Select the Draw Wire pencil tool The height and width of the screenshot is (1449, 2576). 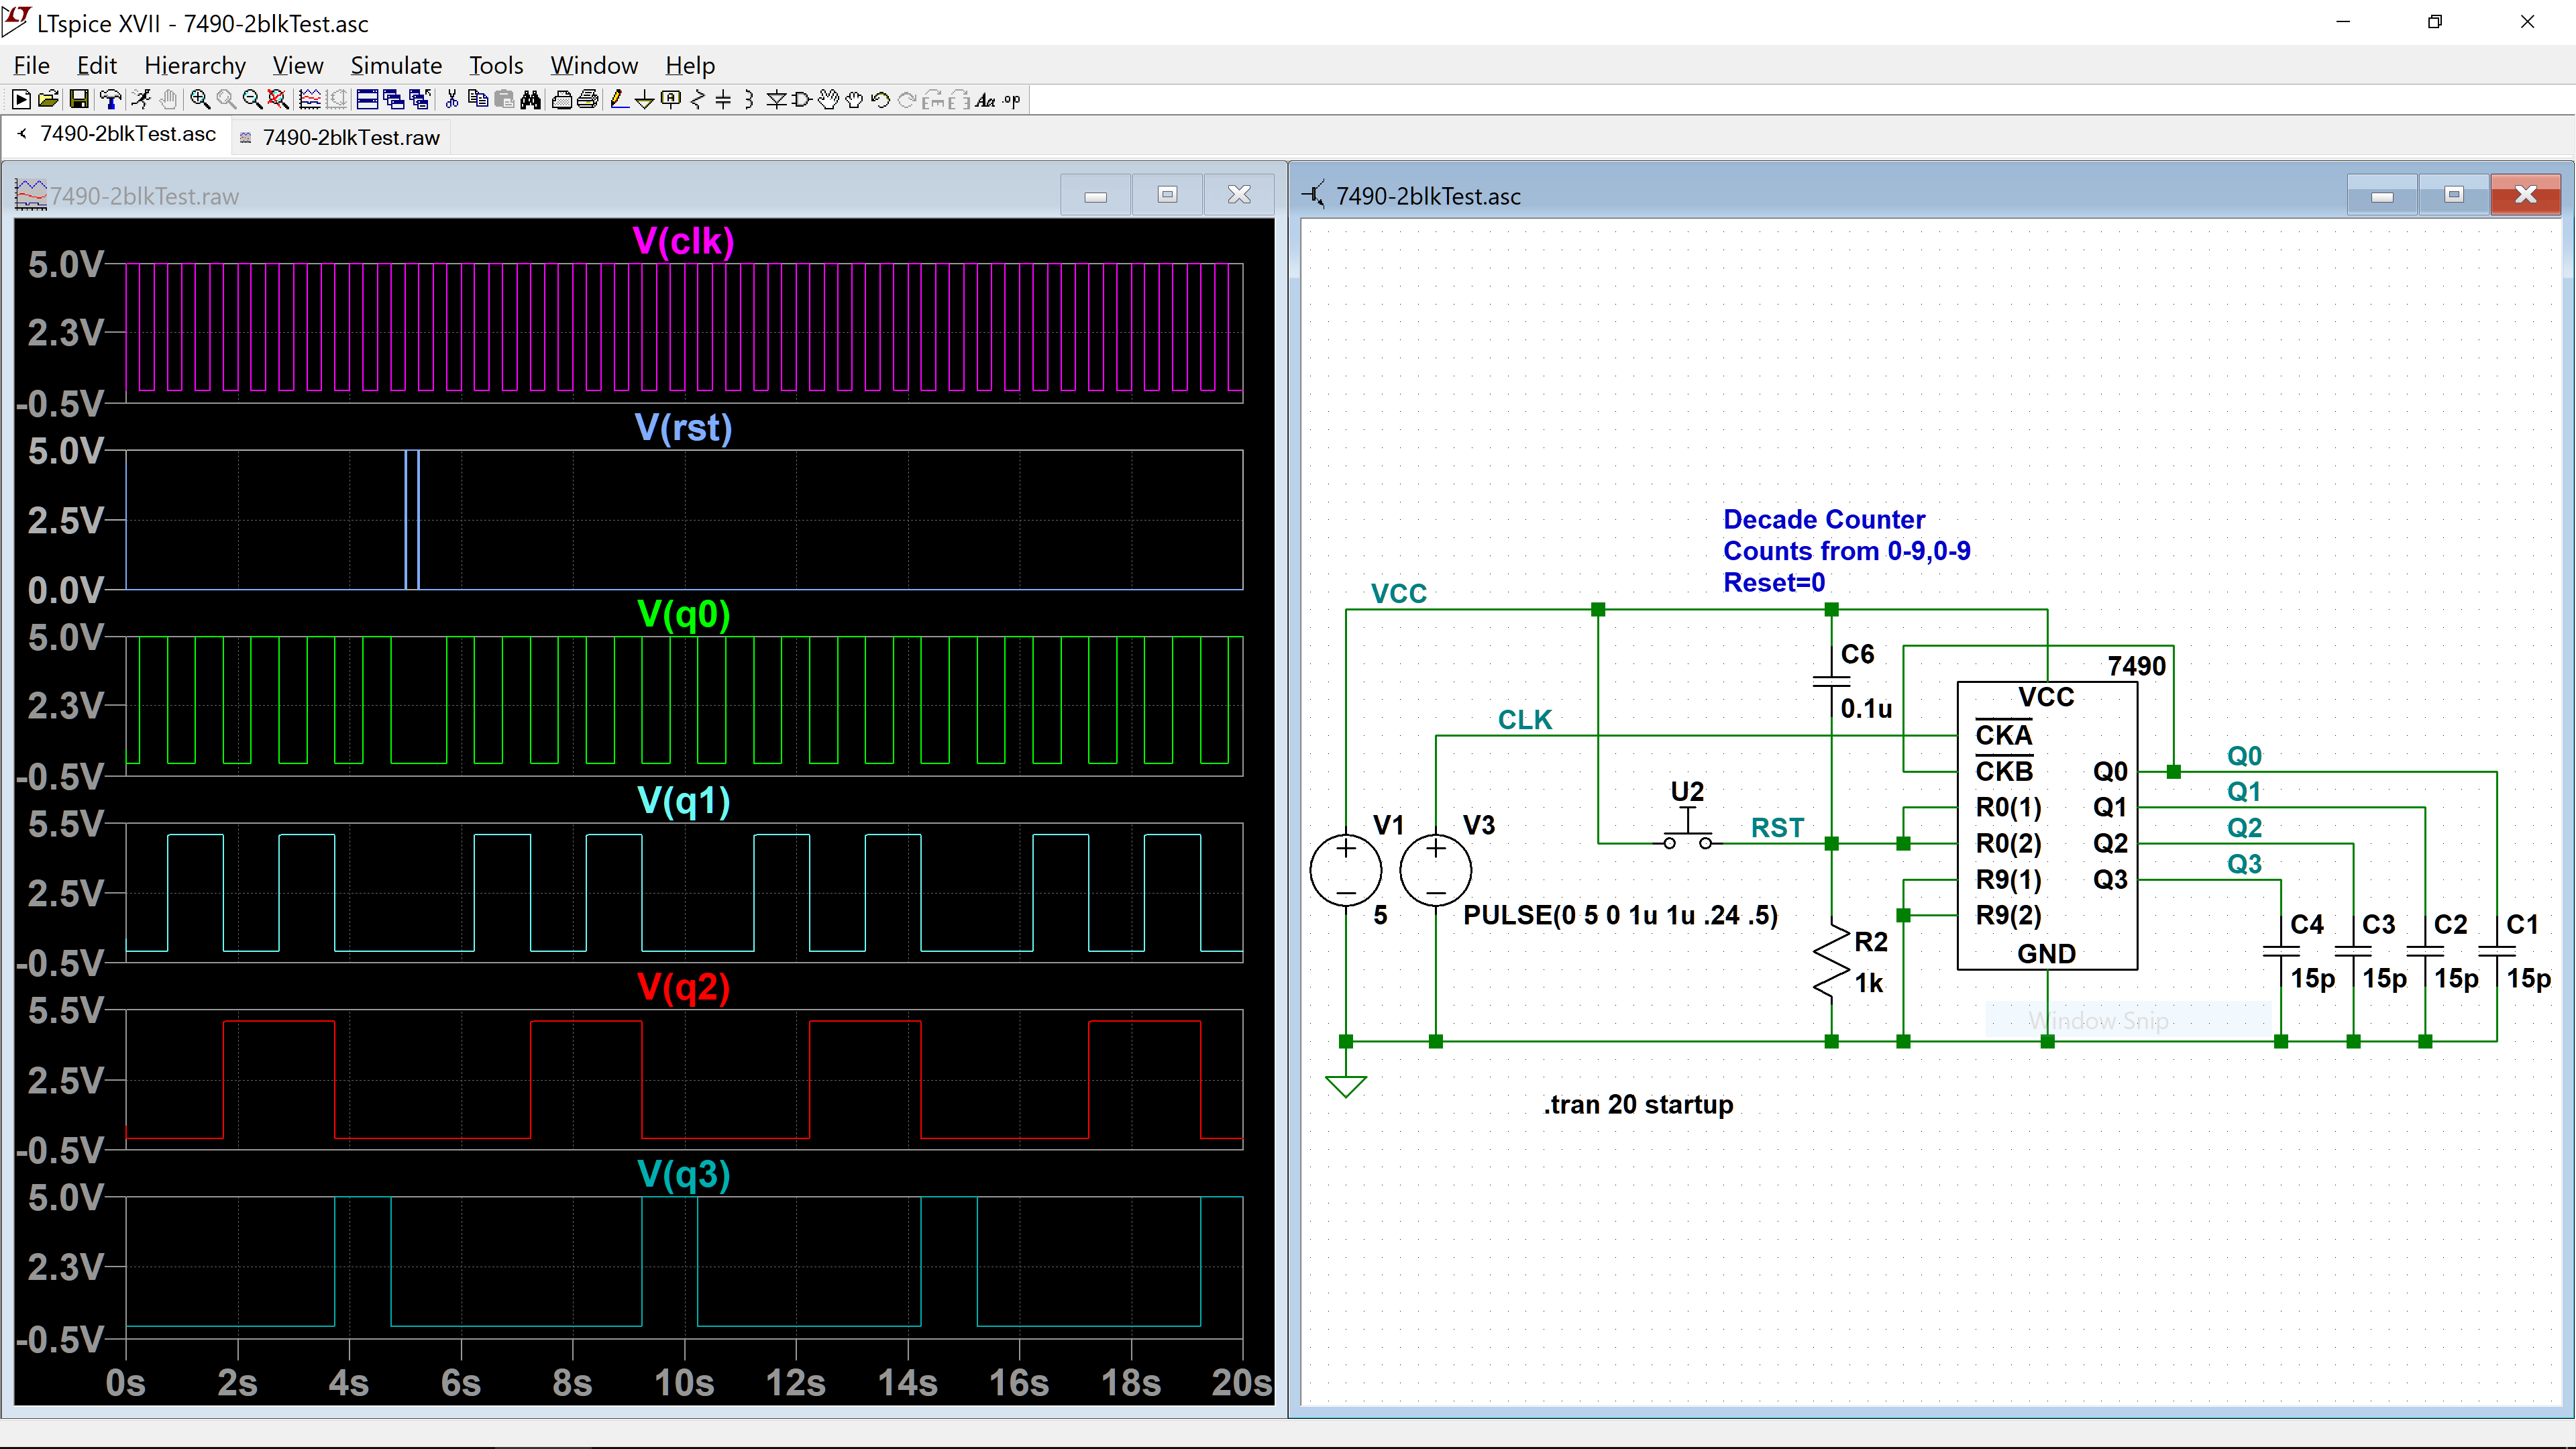coord(620,100)
